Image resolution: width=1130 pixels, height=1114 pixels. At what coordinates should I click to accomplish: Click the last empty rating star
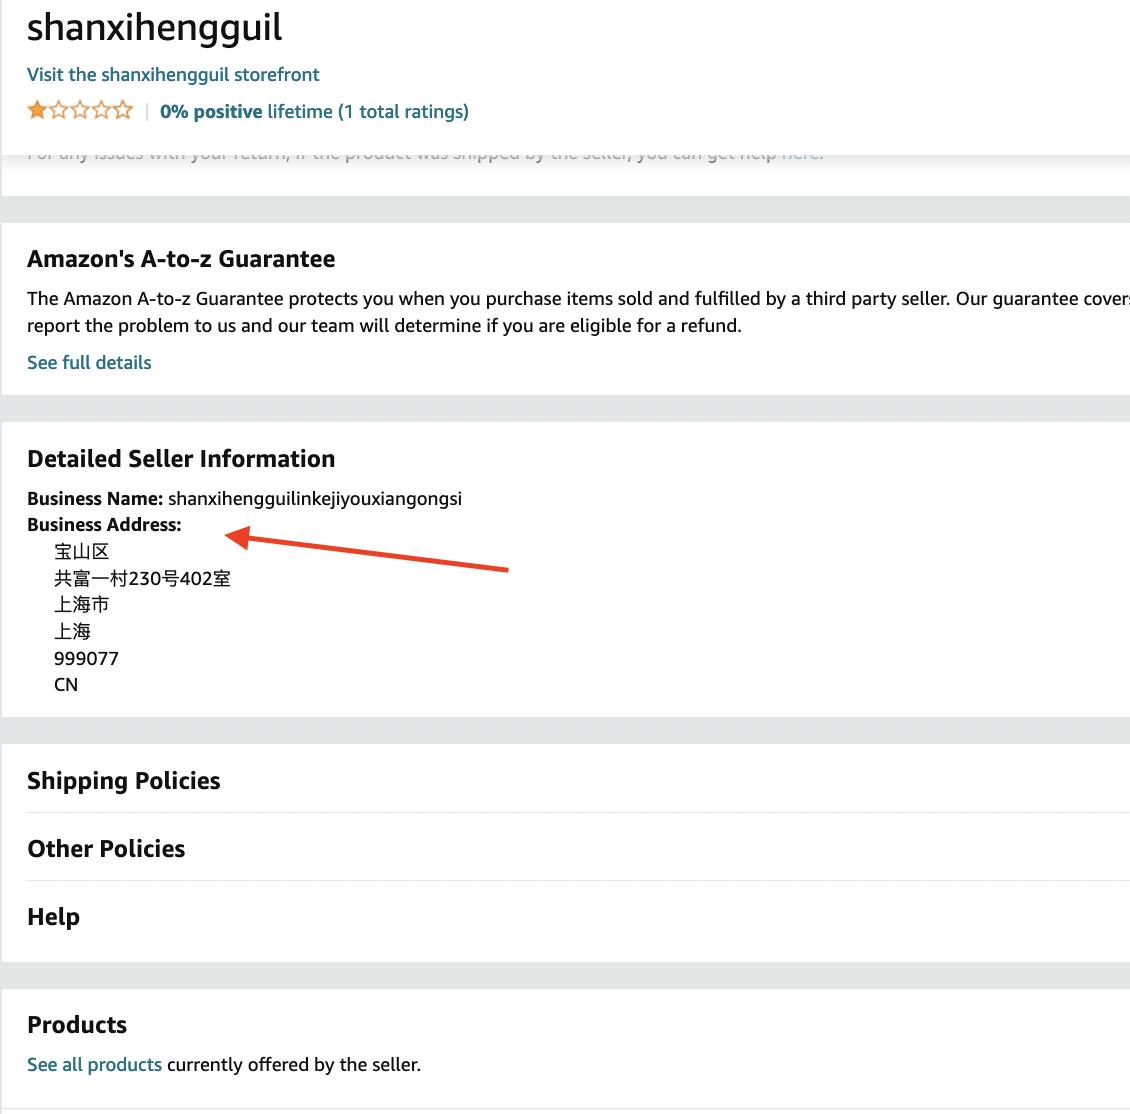pyautogui.click(x=123, y=111)
